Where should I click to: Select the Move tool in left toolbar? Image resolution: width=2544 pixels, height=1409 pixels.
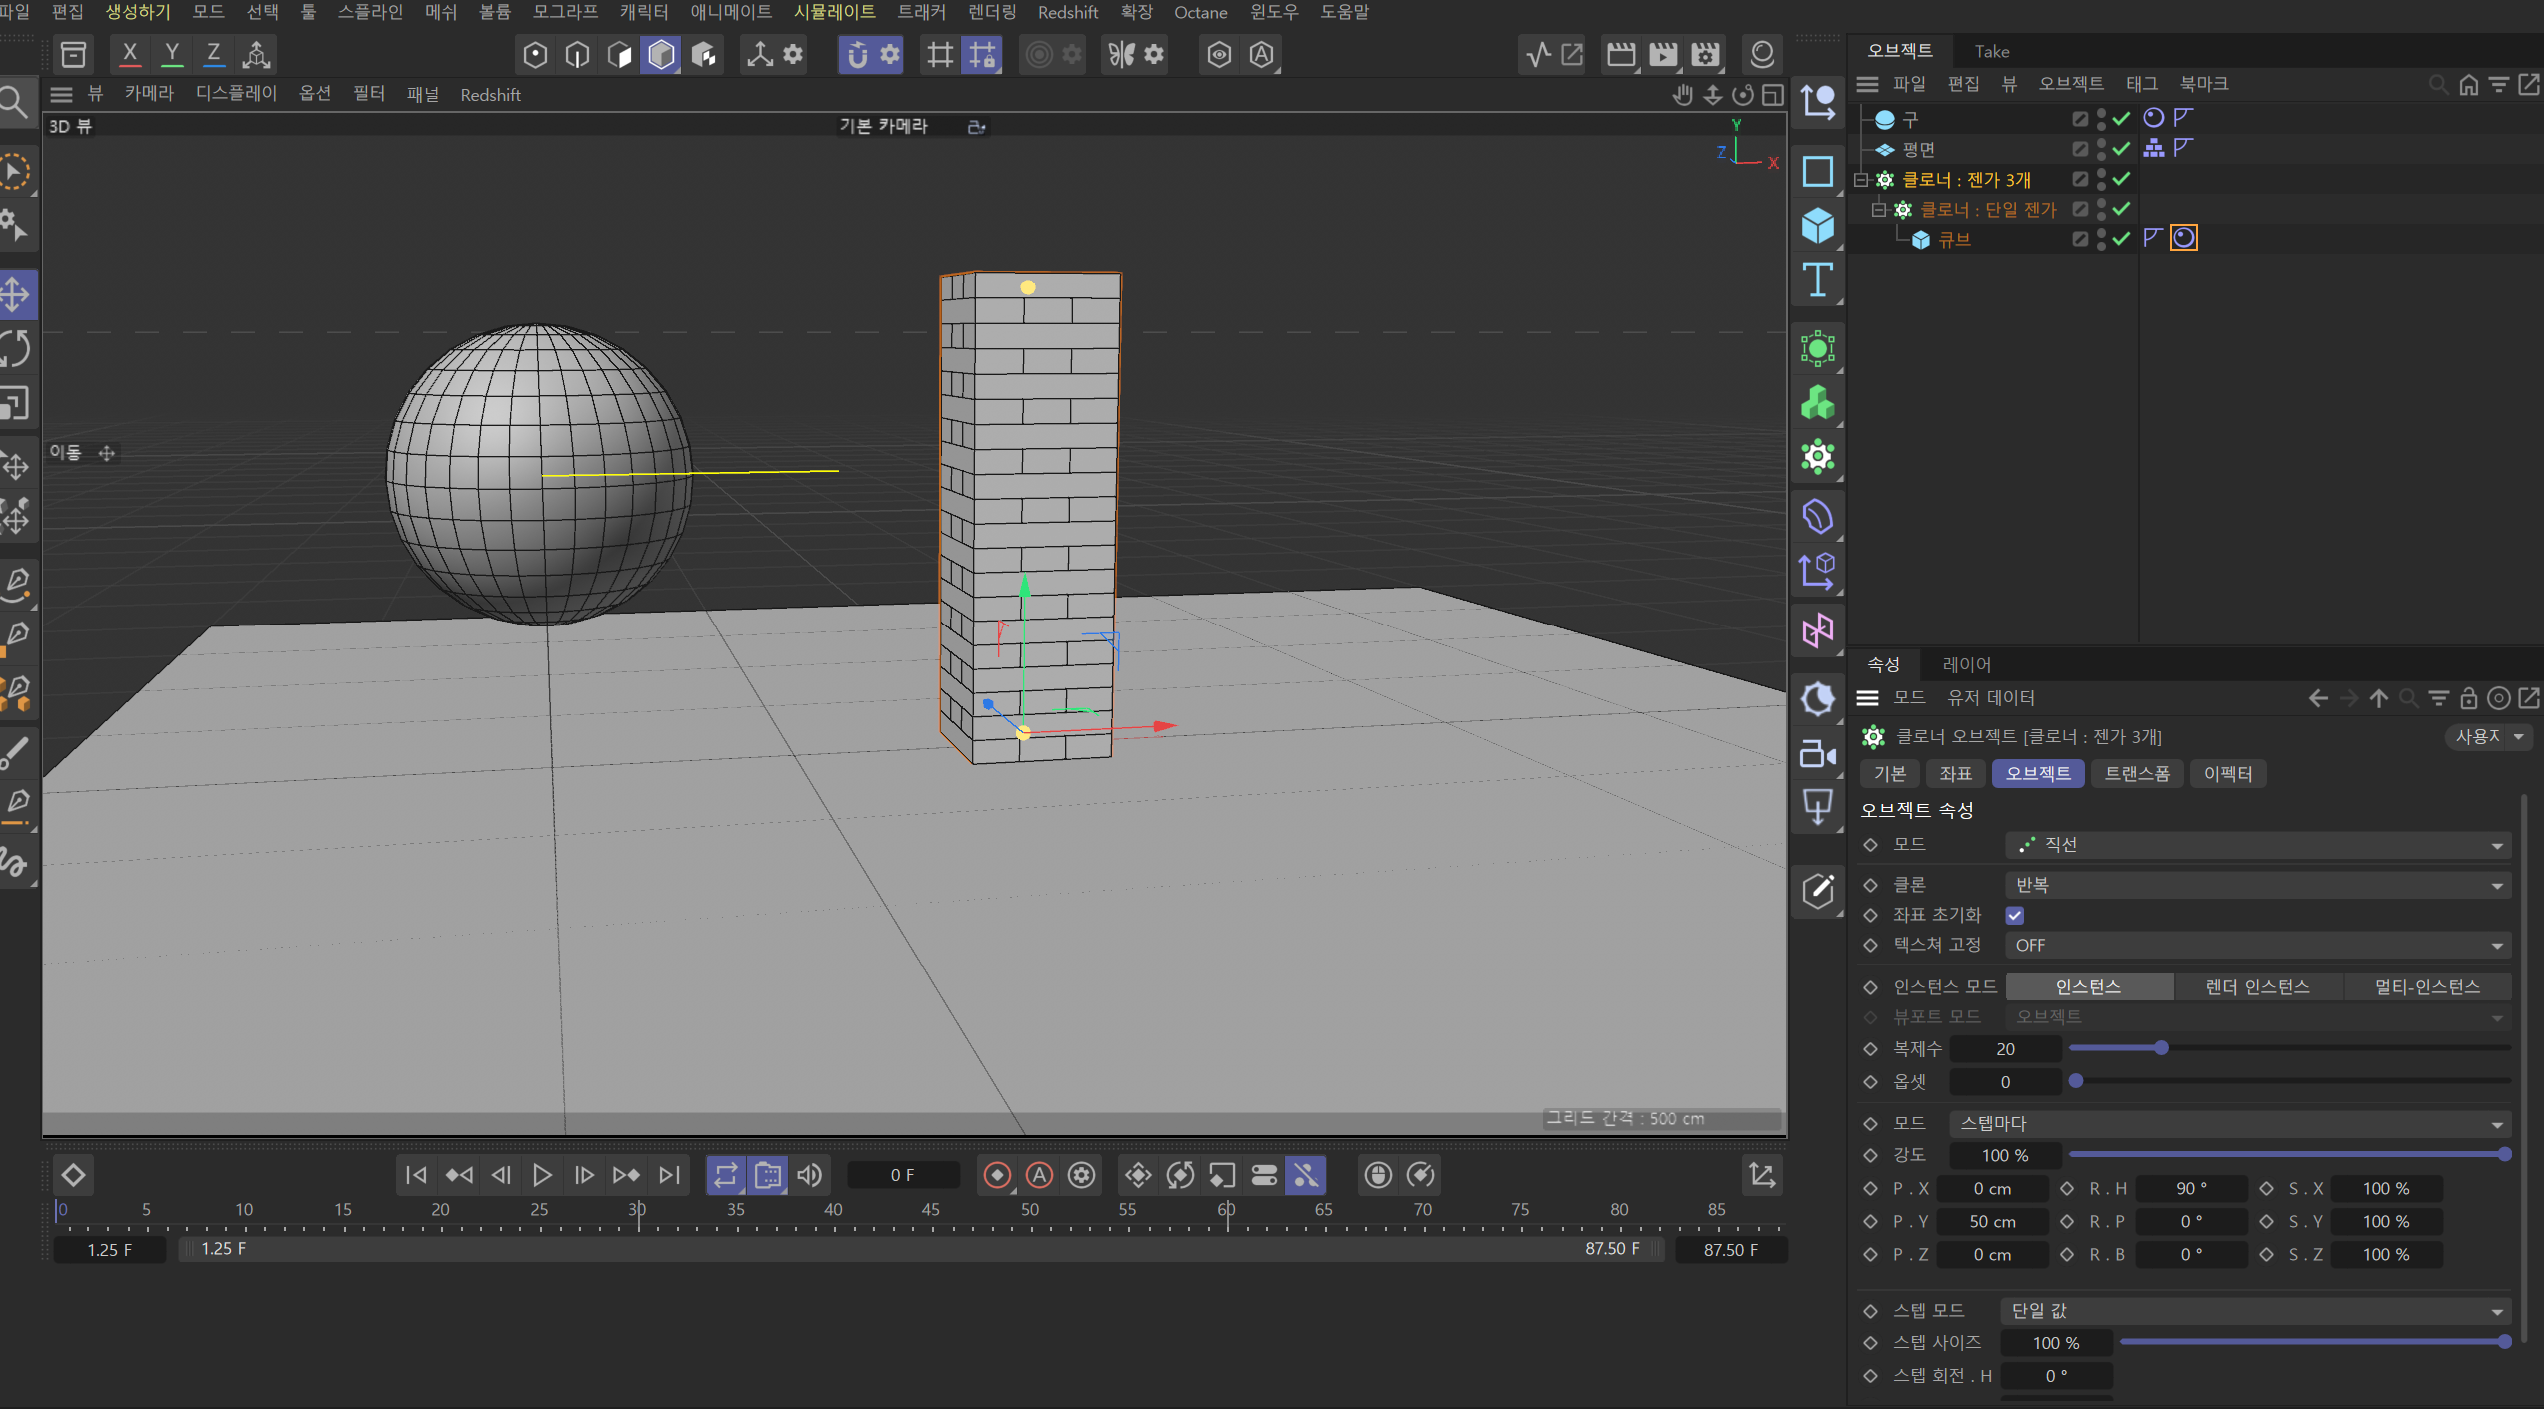16,294
